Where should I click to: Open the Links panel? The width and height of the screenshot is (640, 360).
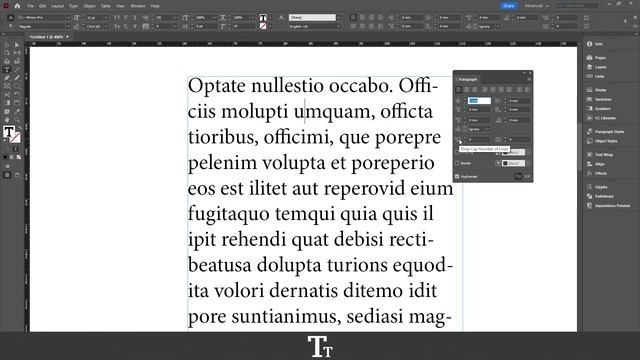(x=596, y=76)
